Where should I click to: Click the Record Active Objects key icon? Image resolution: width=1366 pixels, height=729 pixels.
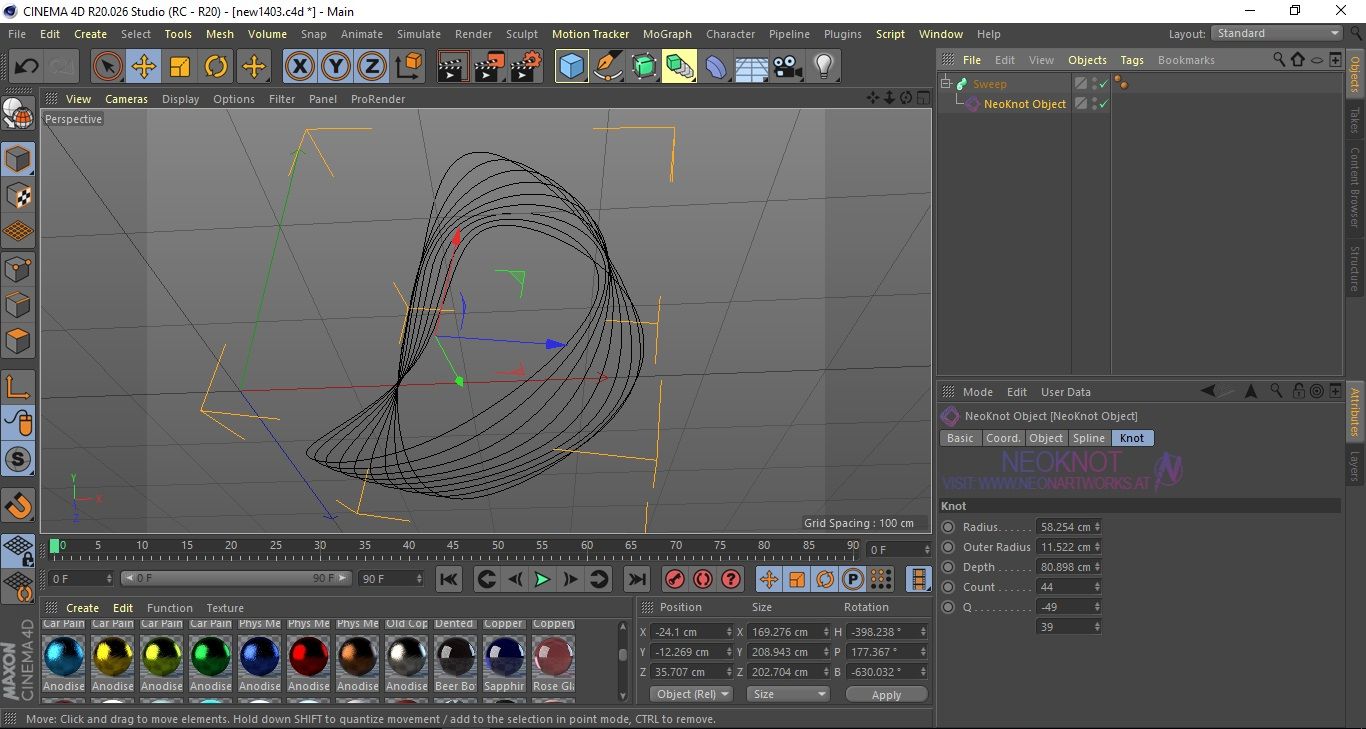coord(674,579)
